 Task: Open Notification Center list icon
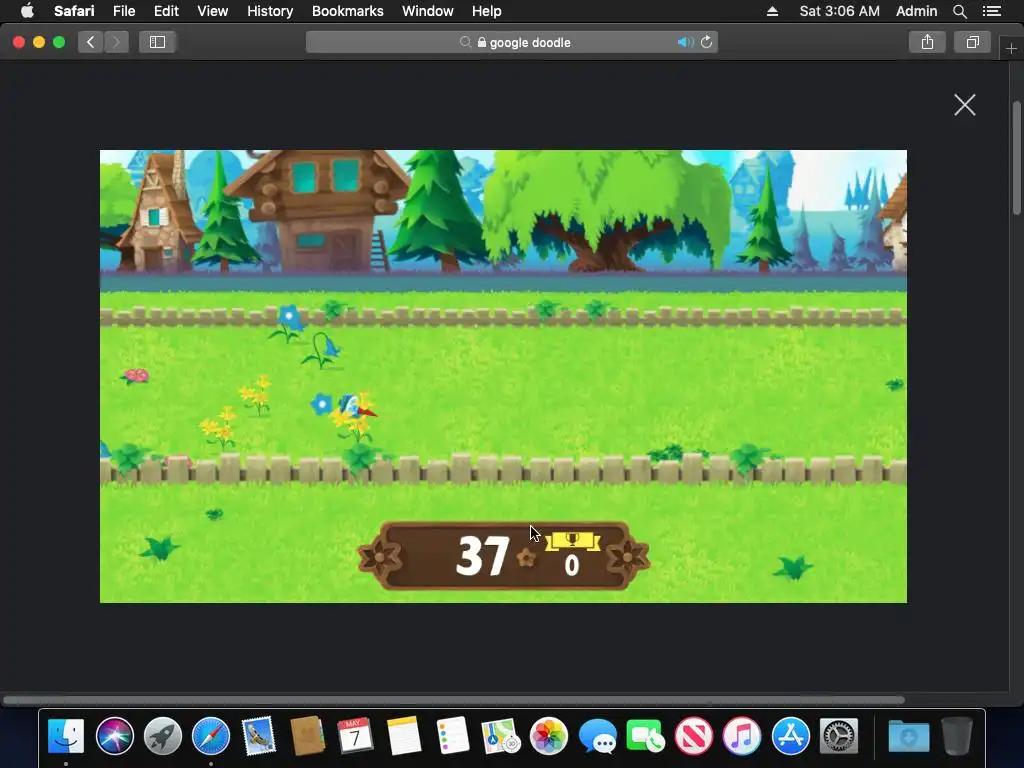pos(992,11)
